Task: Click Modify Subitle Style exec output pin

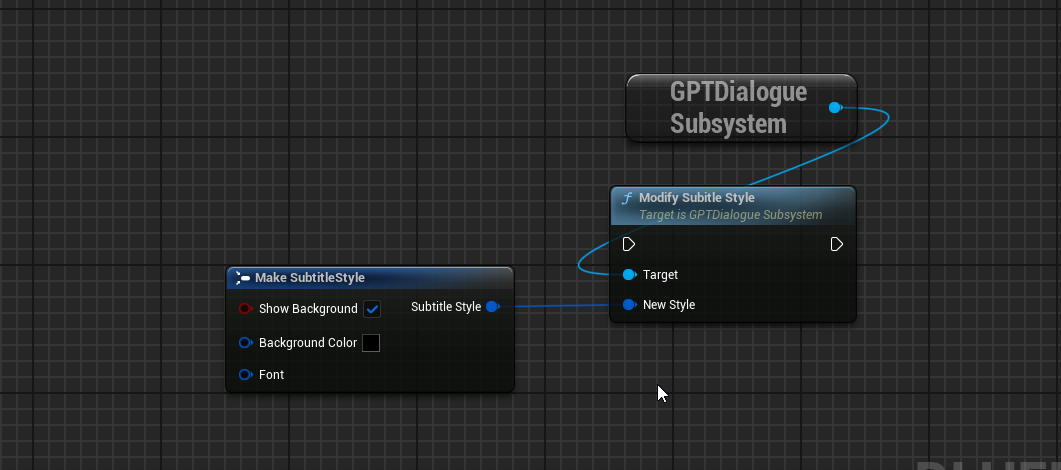Action: 836,244
